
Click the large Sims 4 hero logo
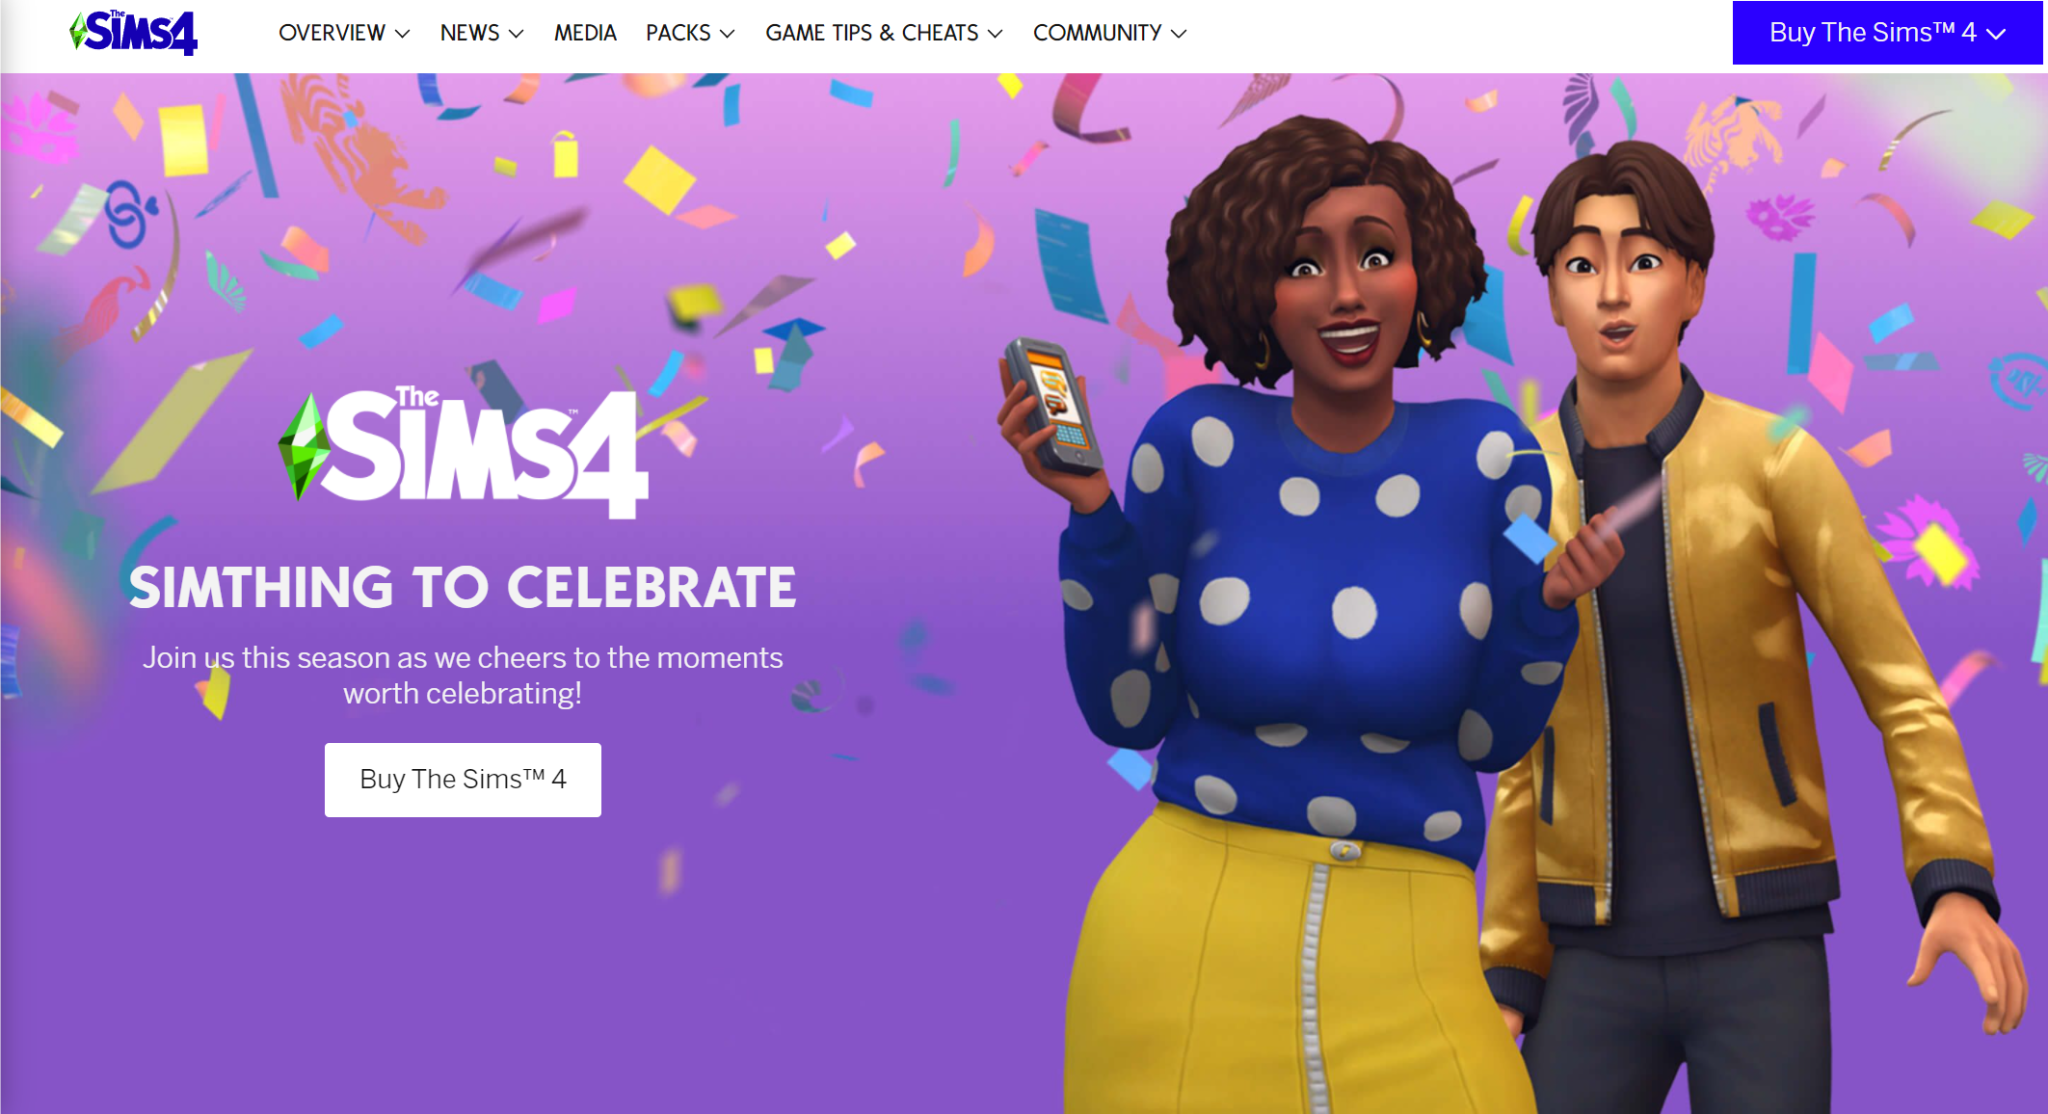[463, 452]
